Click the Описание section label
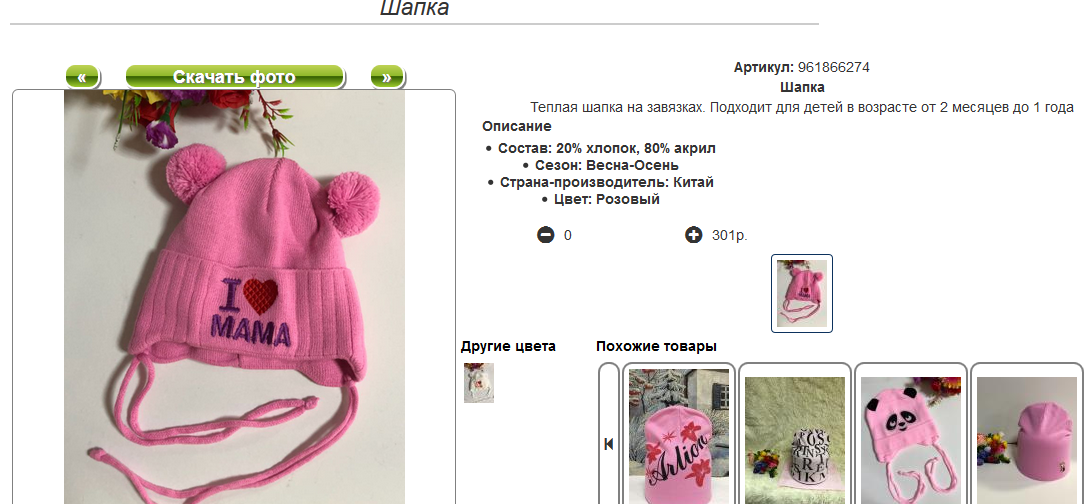This screenshot has width=1084, height=504. 517,127
